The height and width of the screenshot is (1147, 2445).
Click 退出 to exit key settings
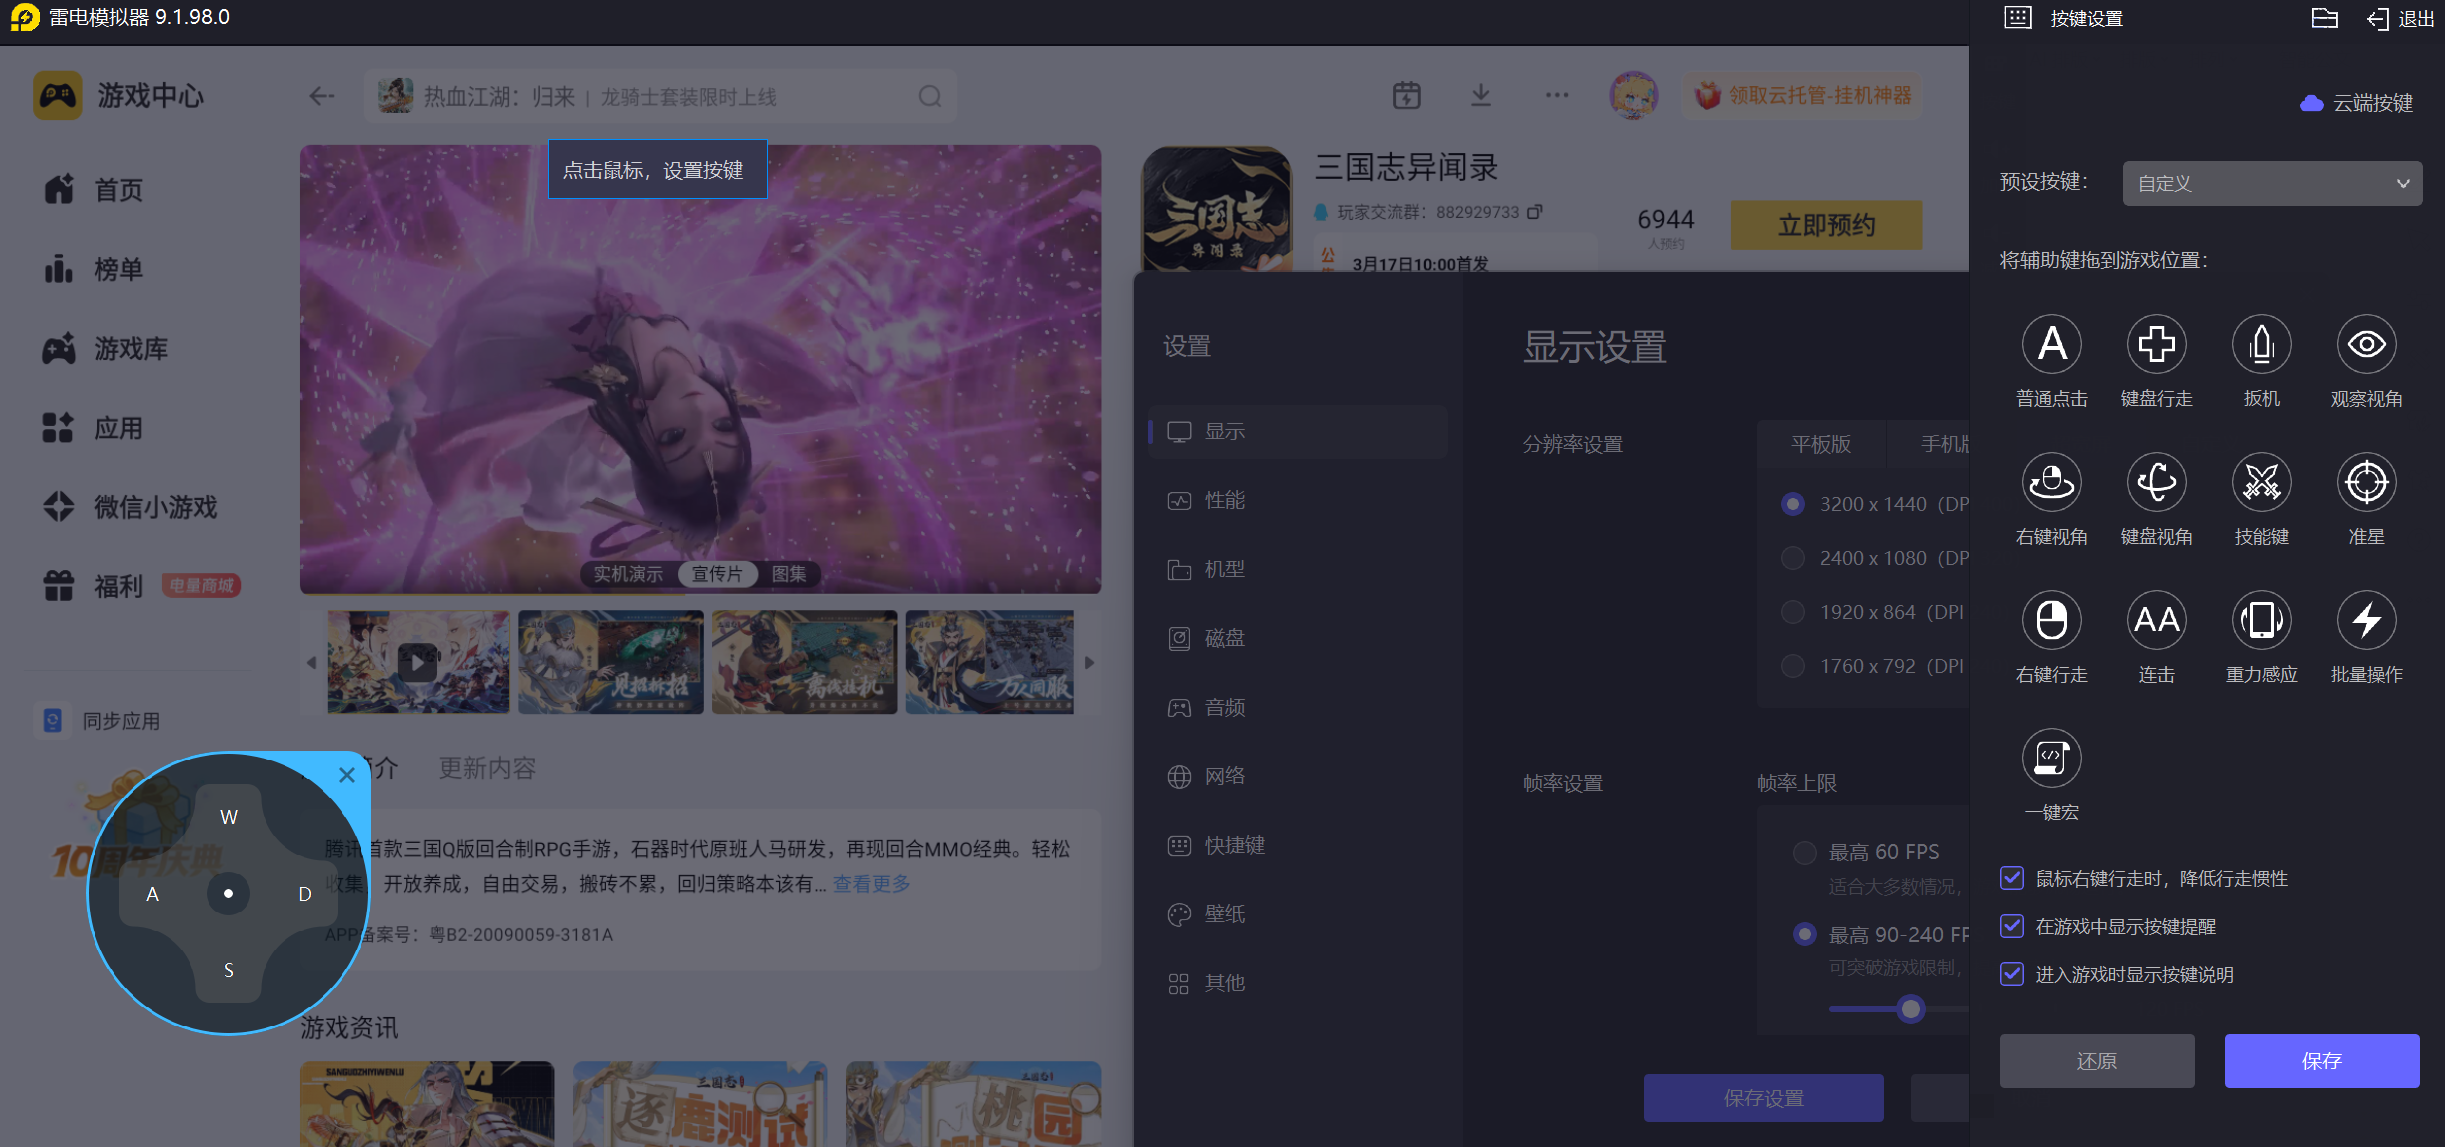tap(2400, 19)
